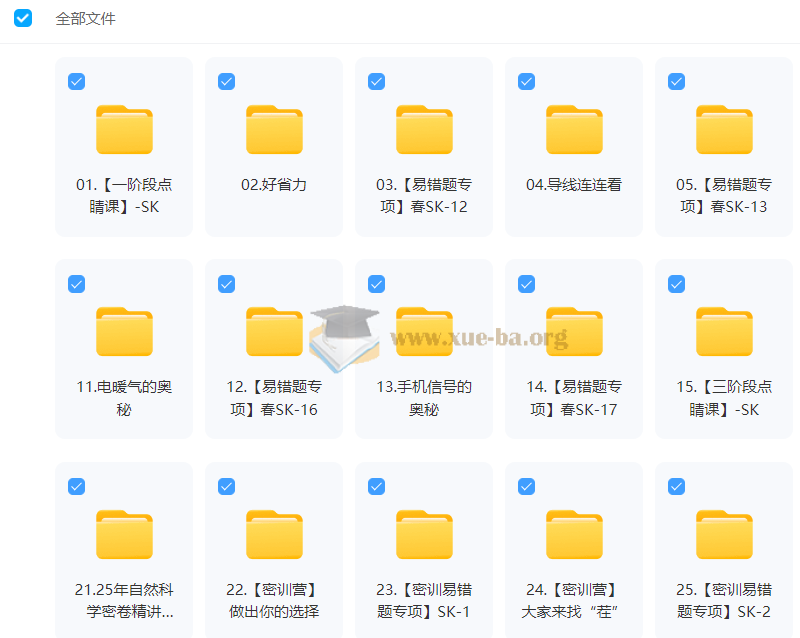Deselect checkbox on 05.【易错题专项】春SK-13

[677, 82]
